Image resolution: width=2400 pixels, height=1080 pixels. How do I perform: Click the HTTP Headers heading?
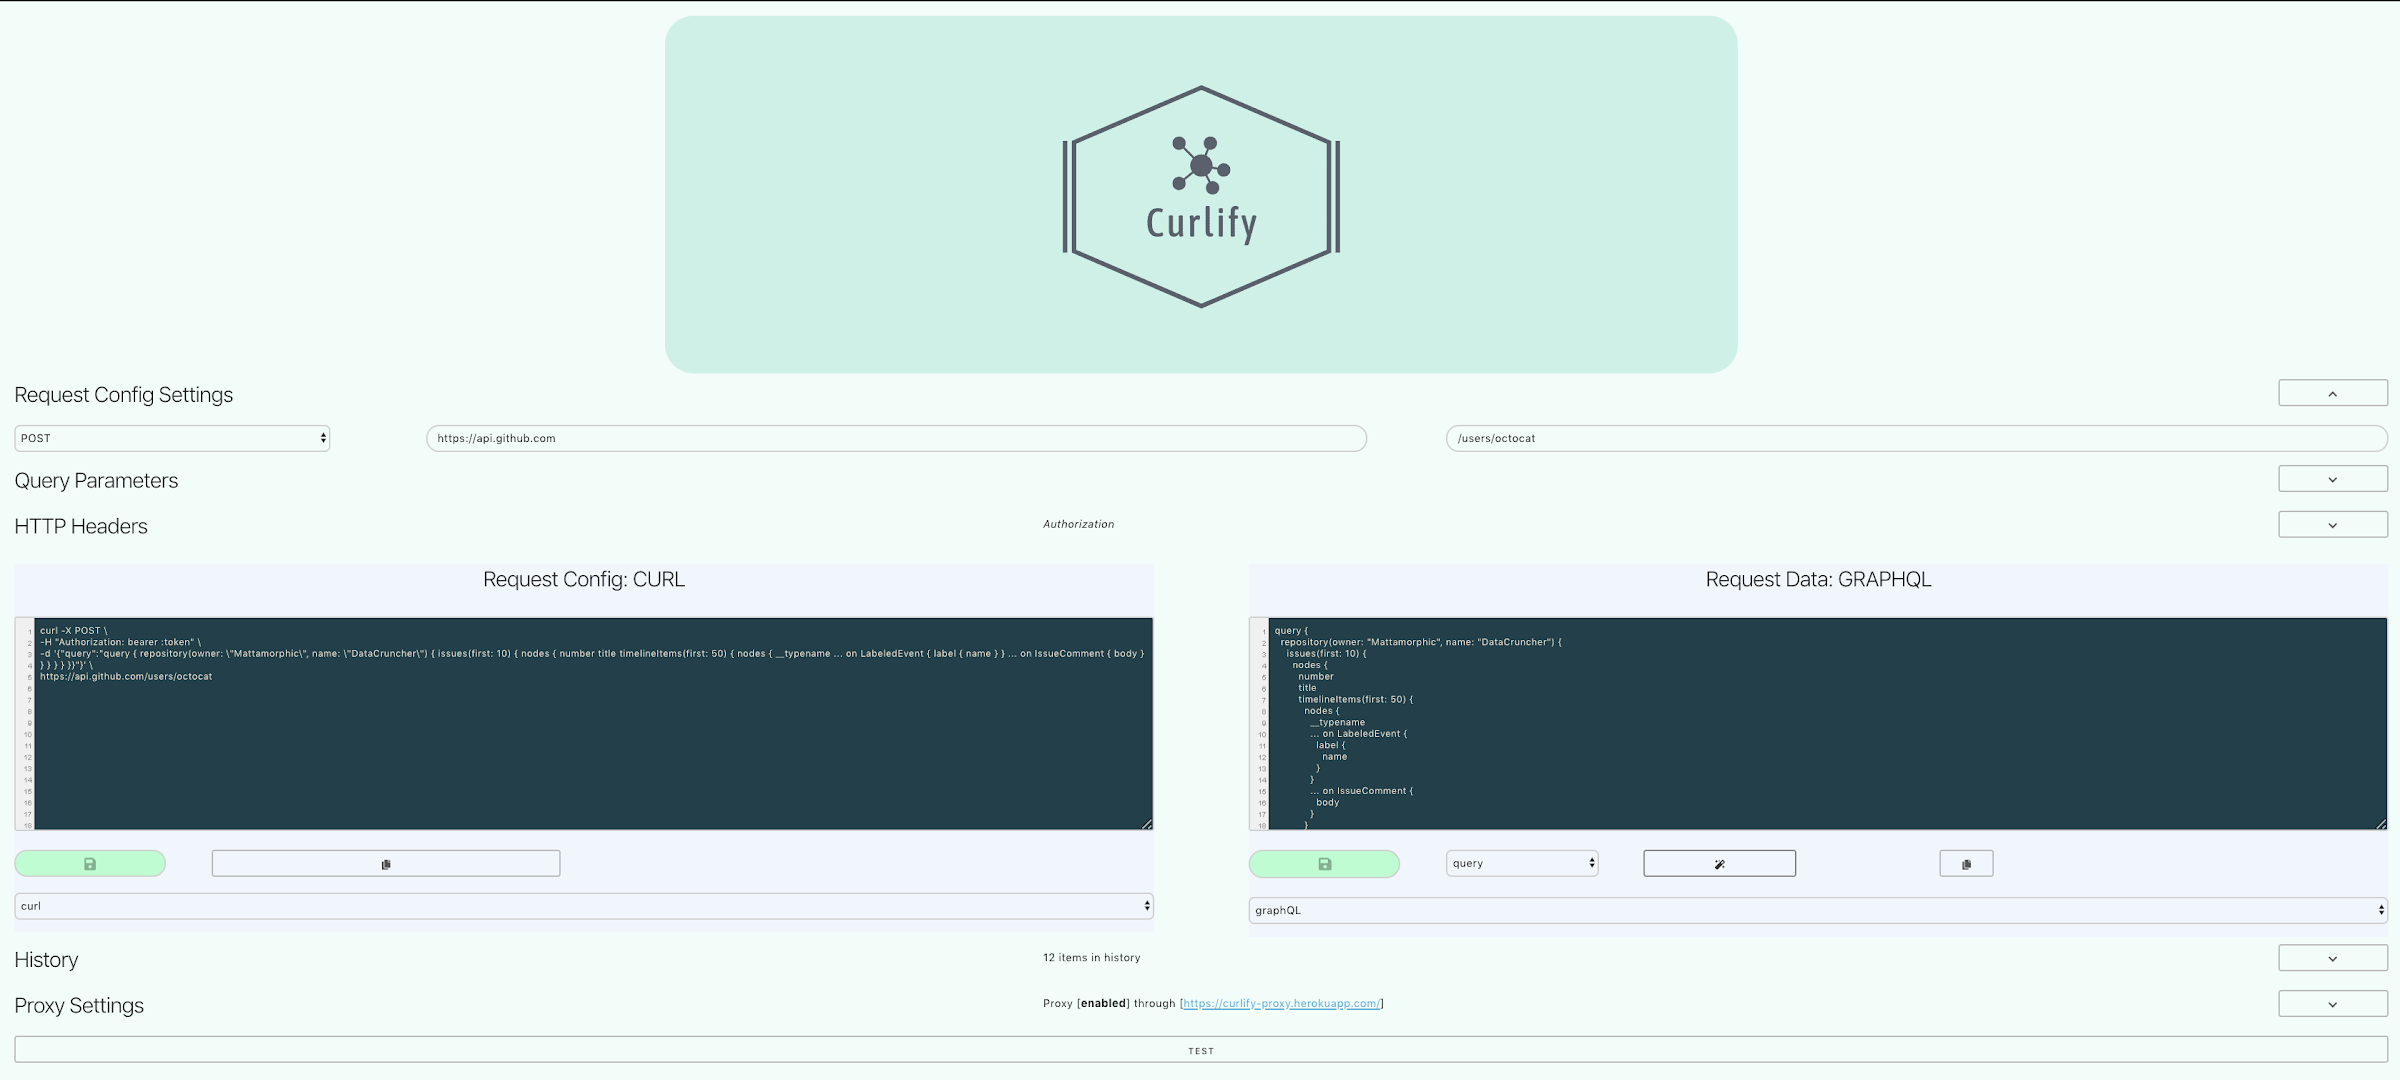click(81, 526)
